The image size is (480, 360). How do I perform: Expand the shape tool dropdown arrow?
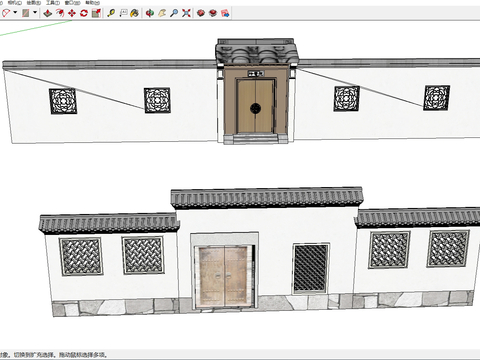tap(35, 13)
